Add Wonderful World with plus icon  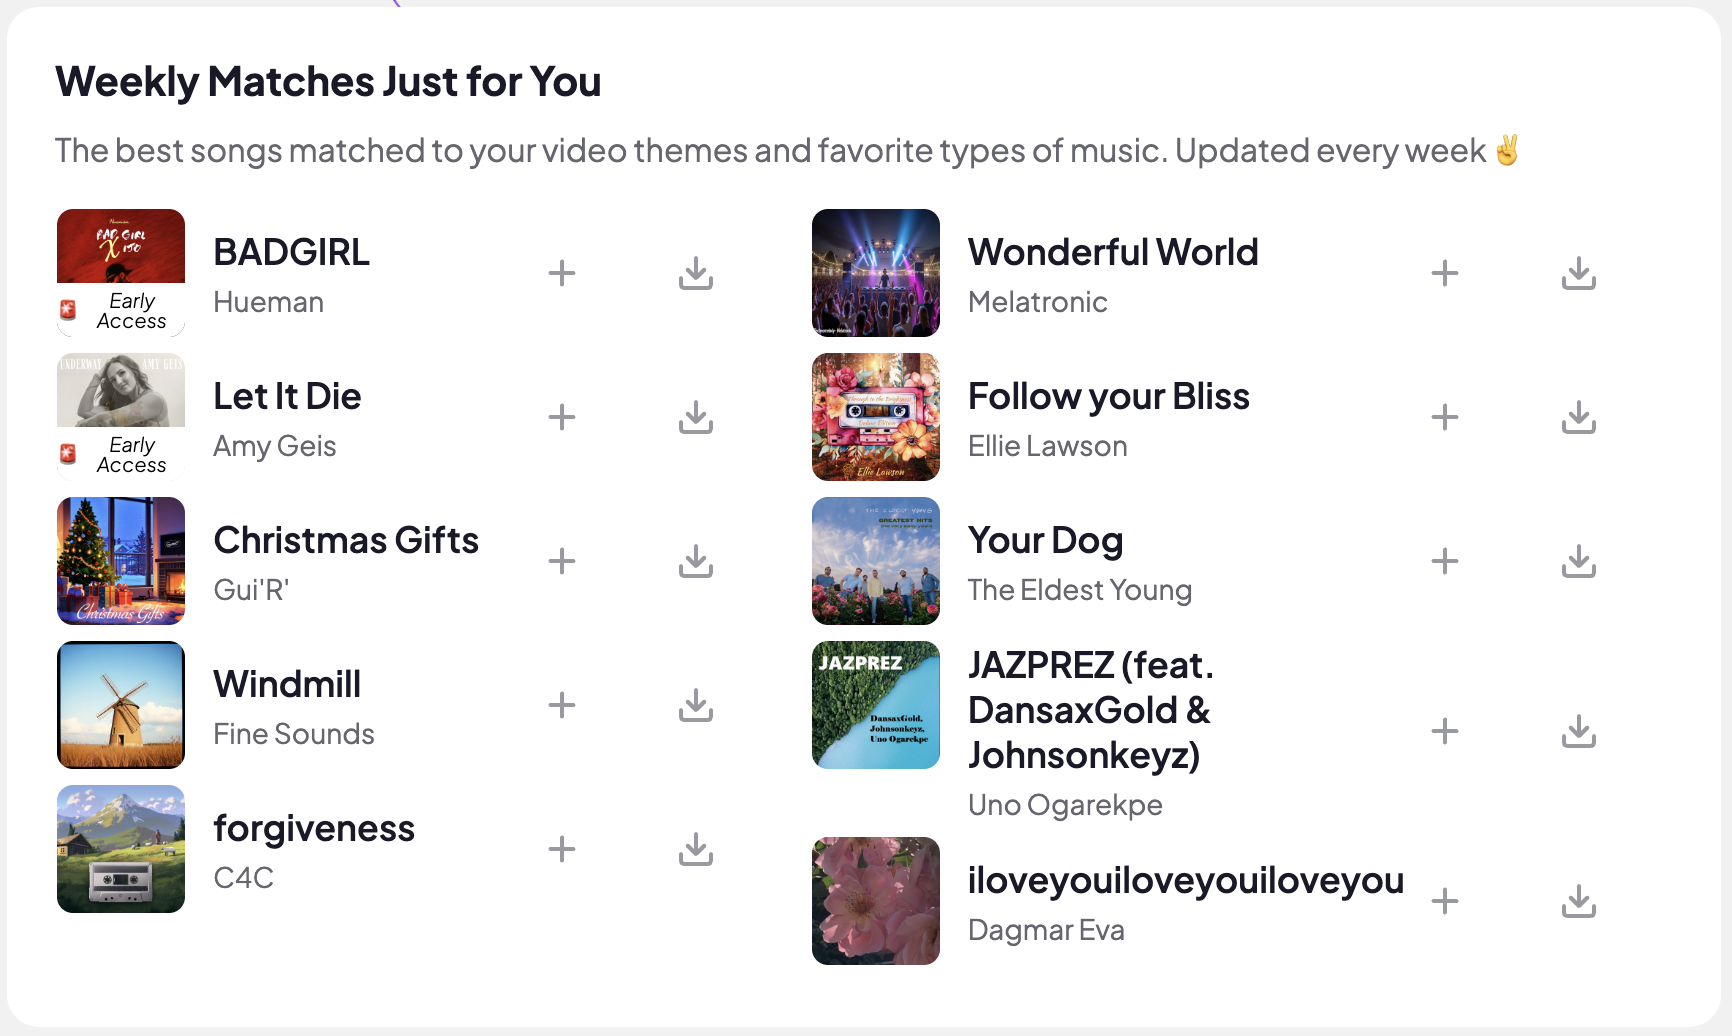[x=1445, y=273]
